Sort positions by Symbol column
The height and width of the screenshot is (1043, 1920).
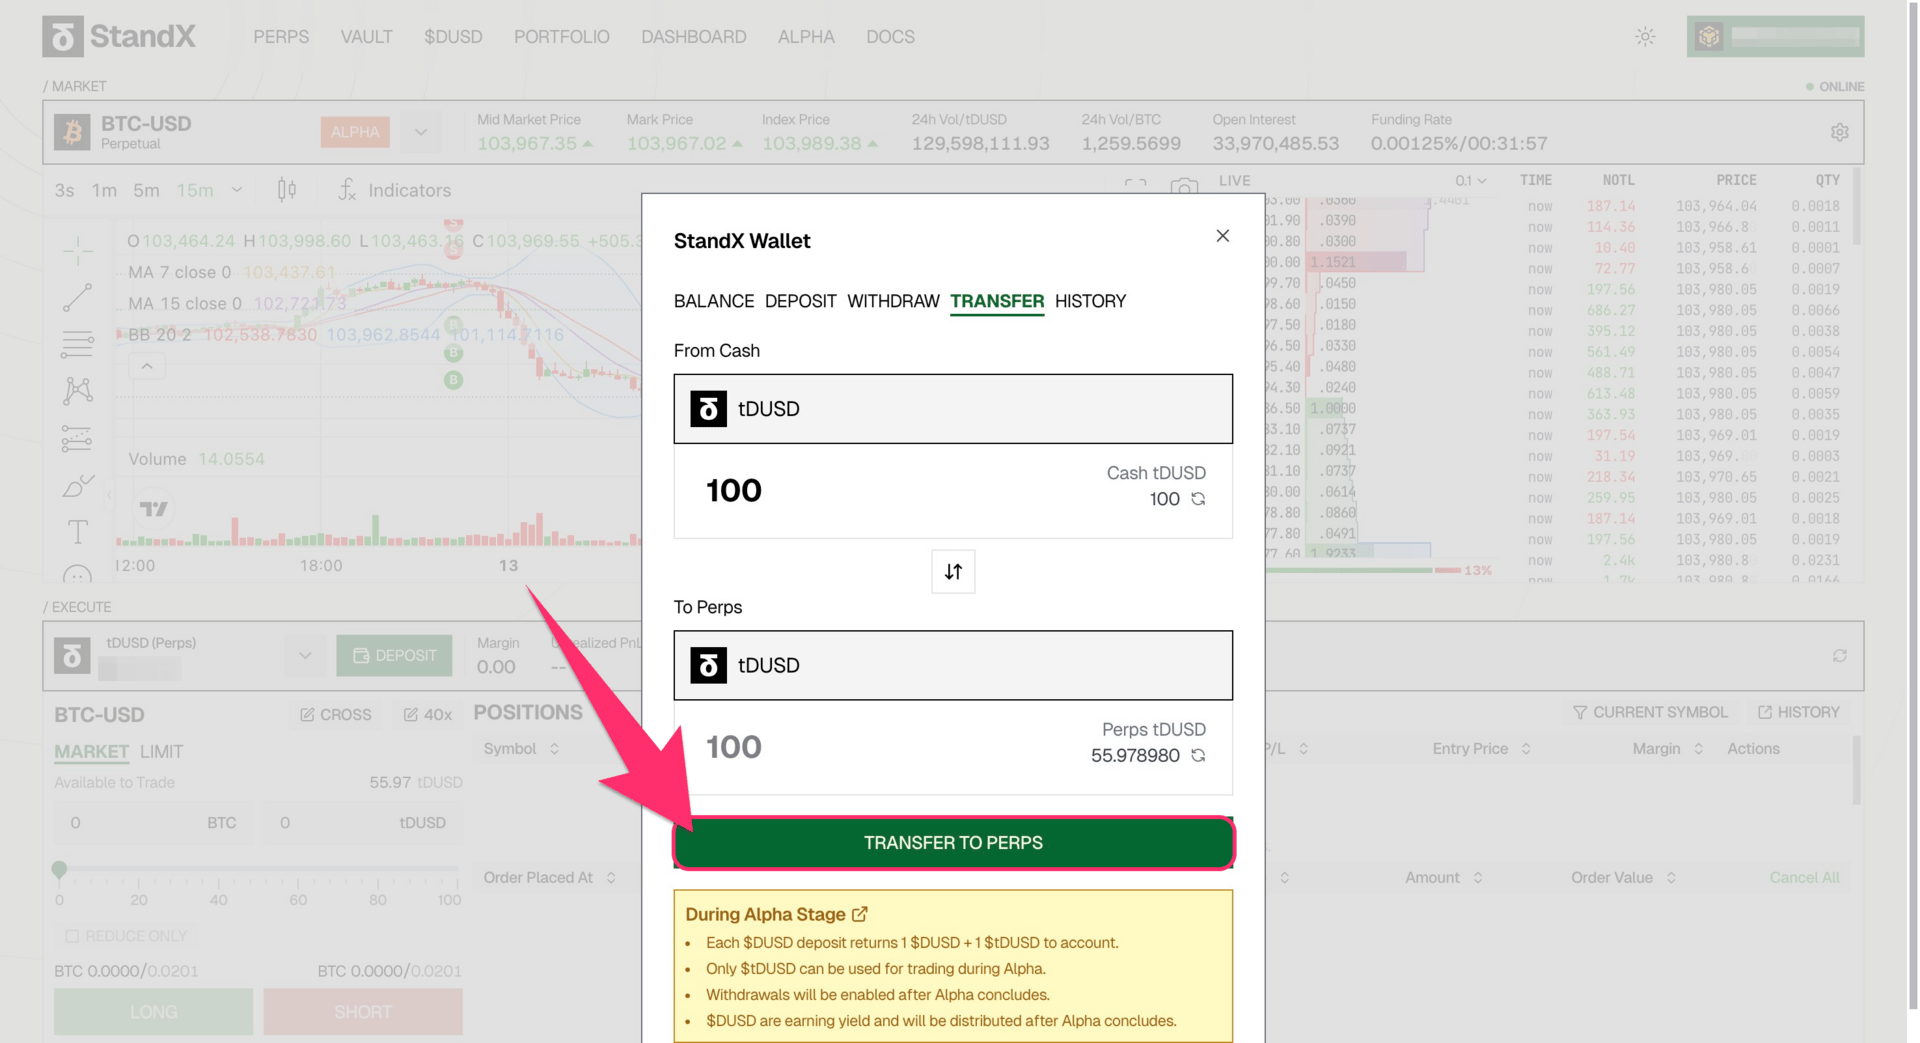(521, 749)
